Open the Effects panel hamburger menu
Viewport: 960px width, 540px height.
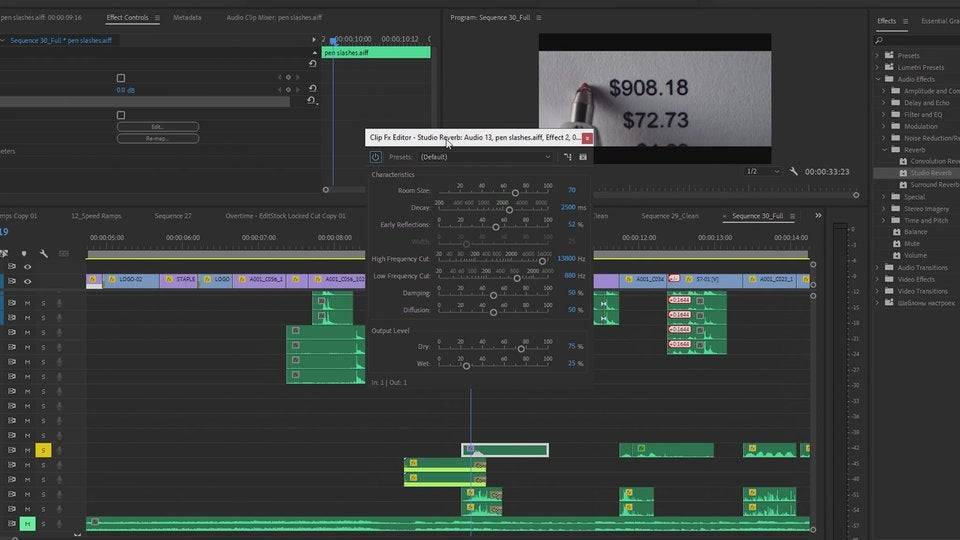pos(906,21)
